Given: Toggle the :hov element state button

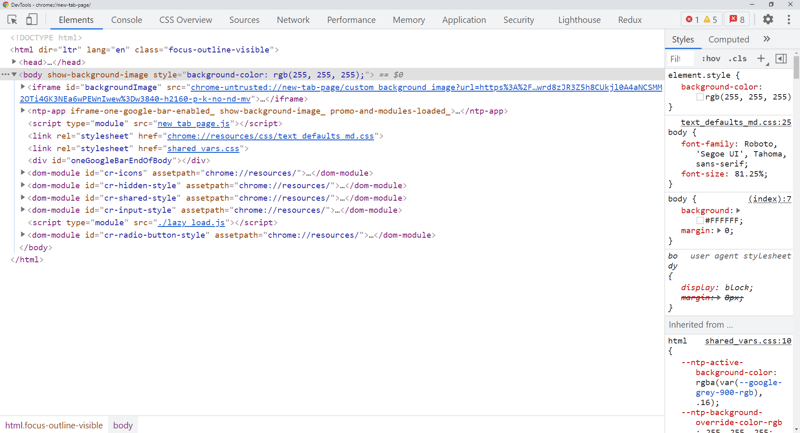Looking at the screenshot, I should 711,59.
